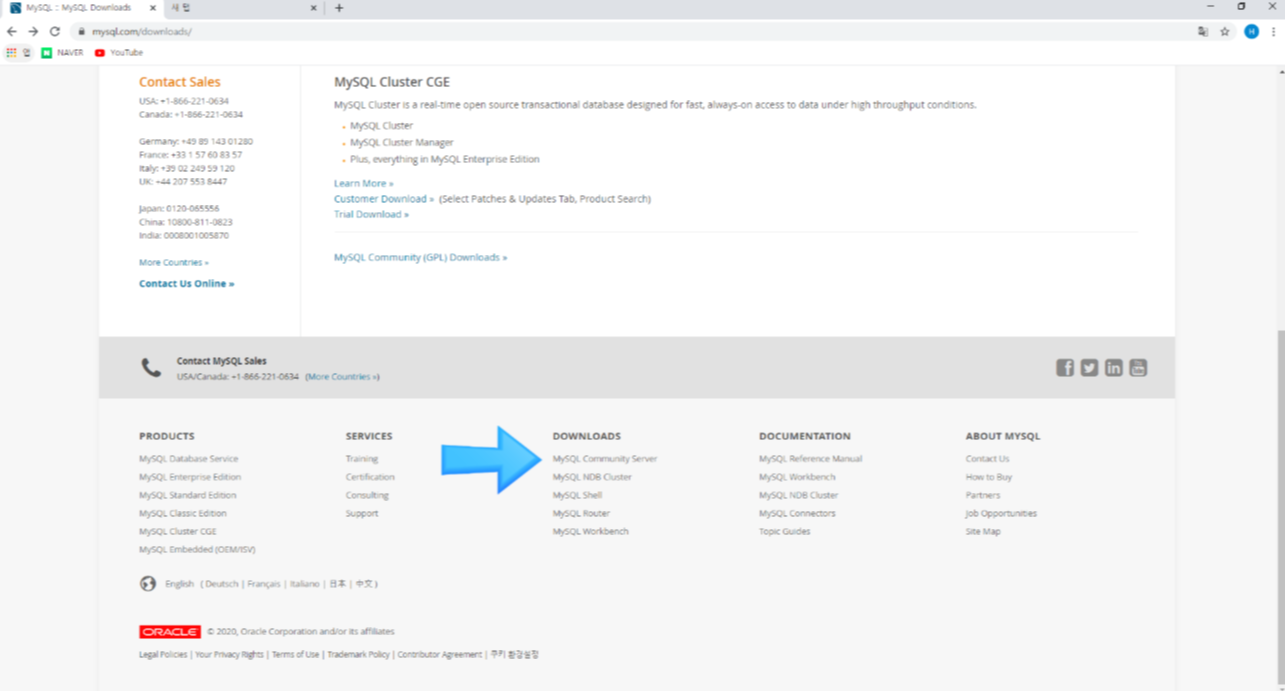Open Topic Guides link
Screen dimensions: 1285x691
click(785, 531)
